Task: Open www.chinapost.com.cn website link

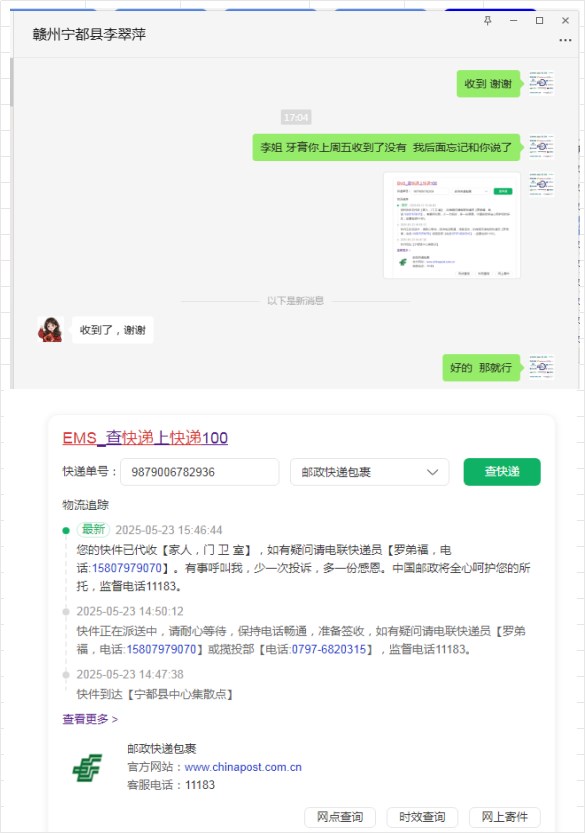Action: tap(243, 767)
